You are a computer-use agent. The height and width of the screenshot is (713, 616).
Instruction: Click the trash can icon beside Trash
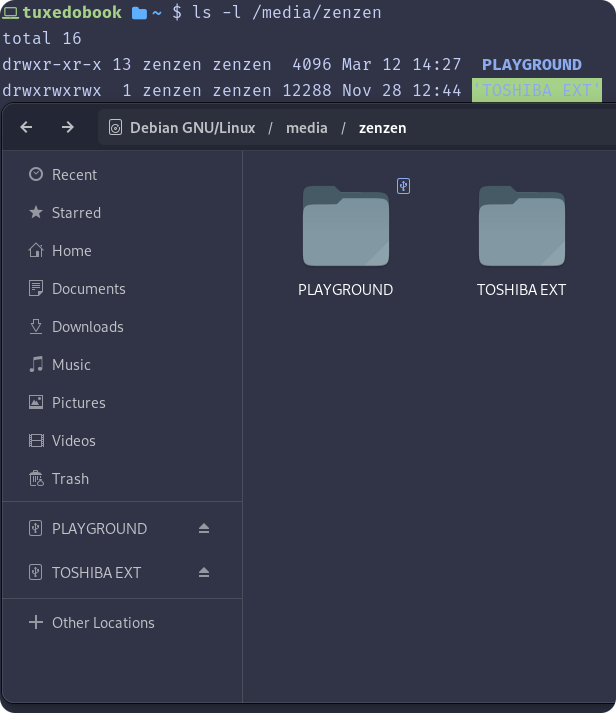[x=36, y=478]
